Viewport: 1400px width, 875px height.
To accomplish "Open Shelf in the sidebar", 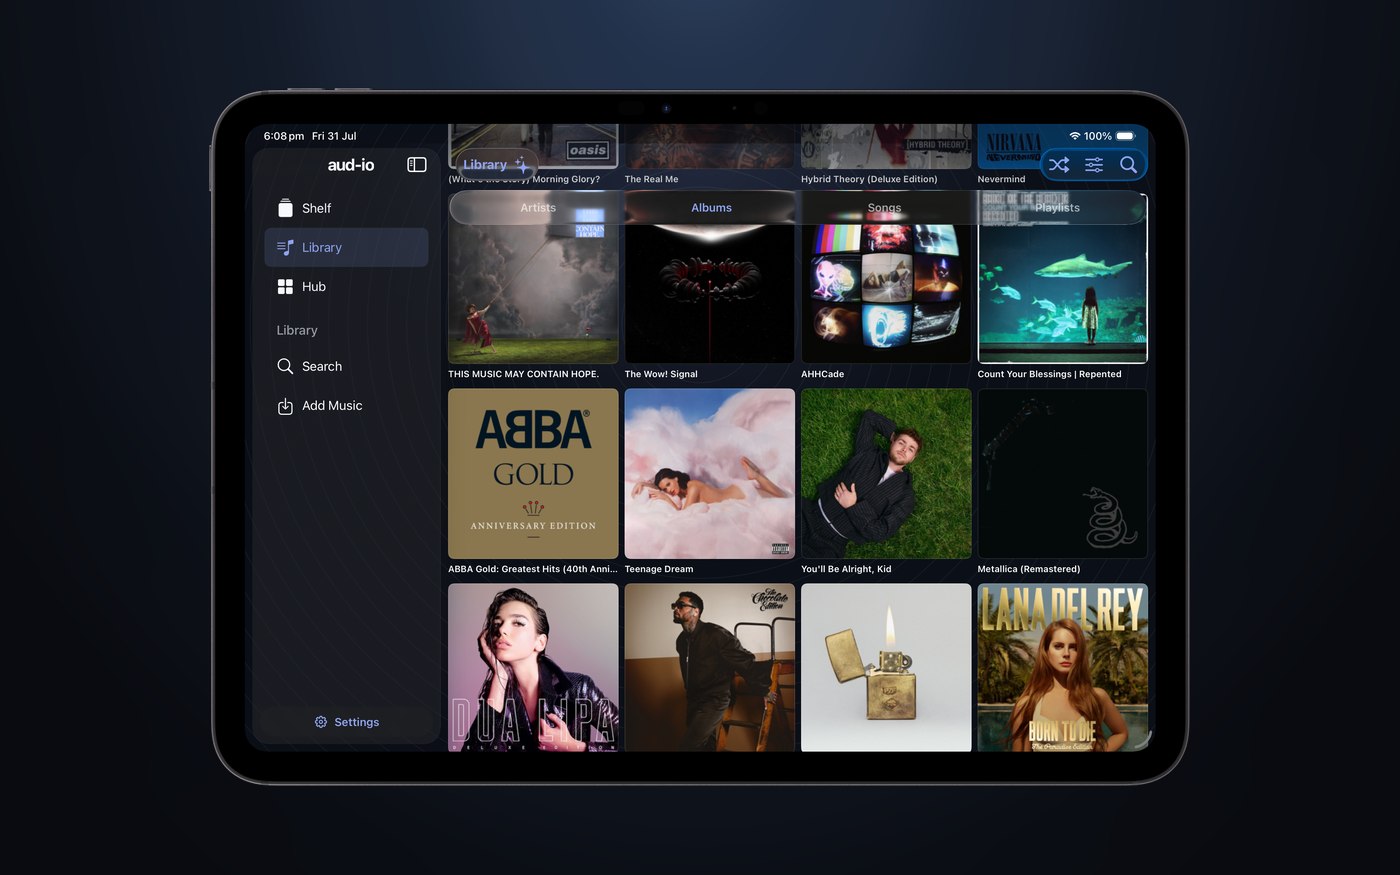I will pos(346,208).
